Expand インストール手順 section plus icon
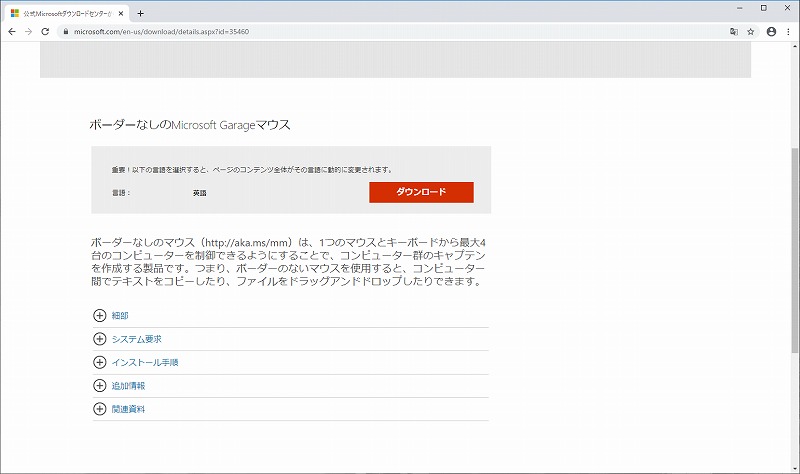The image size is (800, 474). pos(99,362)
